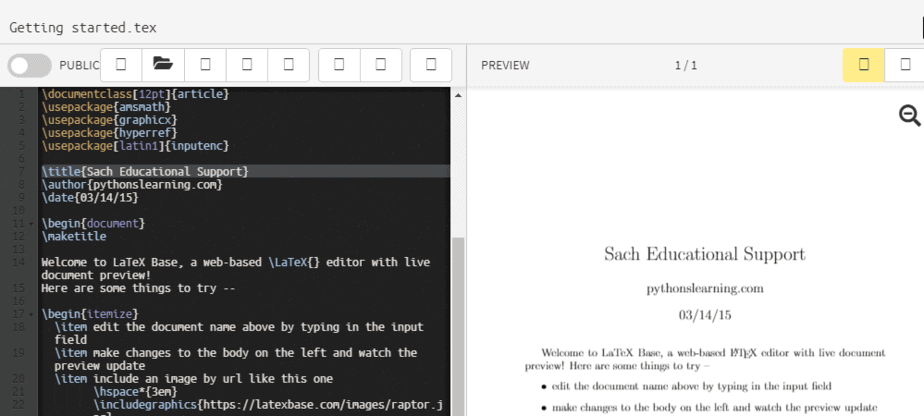Click the last button in the five-button toolbar group
The image size is (924, 416).
tap(289, 64)
